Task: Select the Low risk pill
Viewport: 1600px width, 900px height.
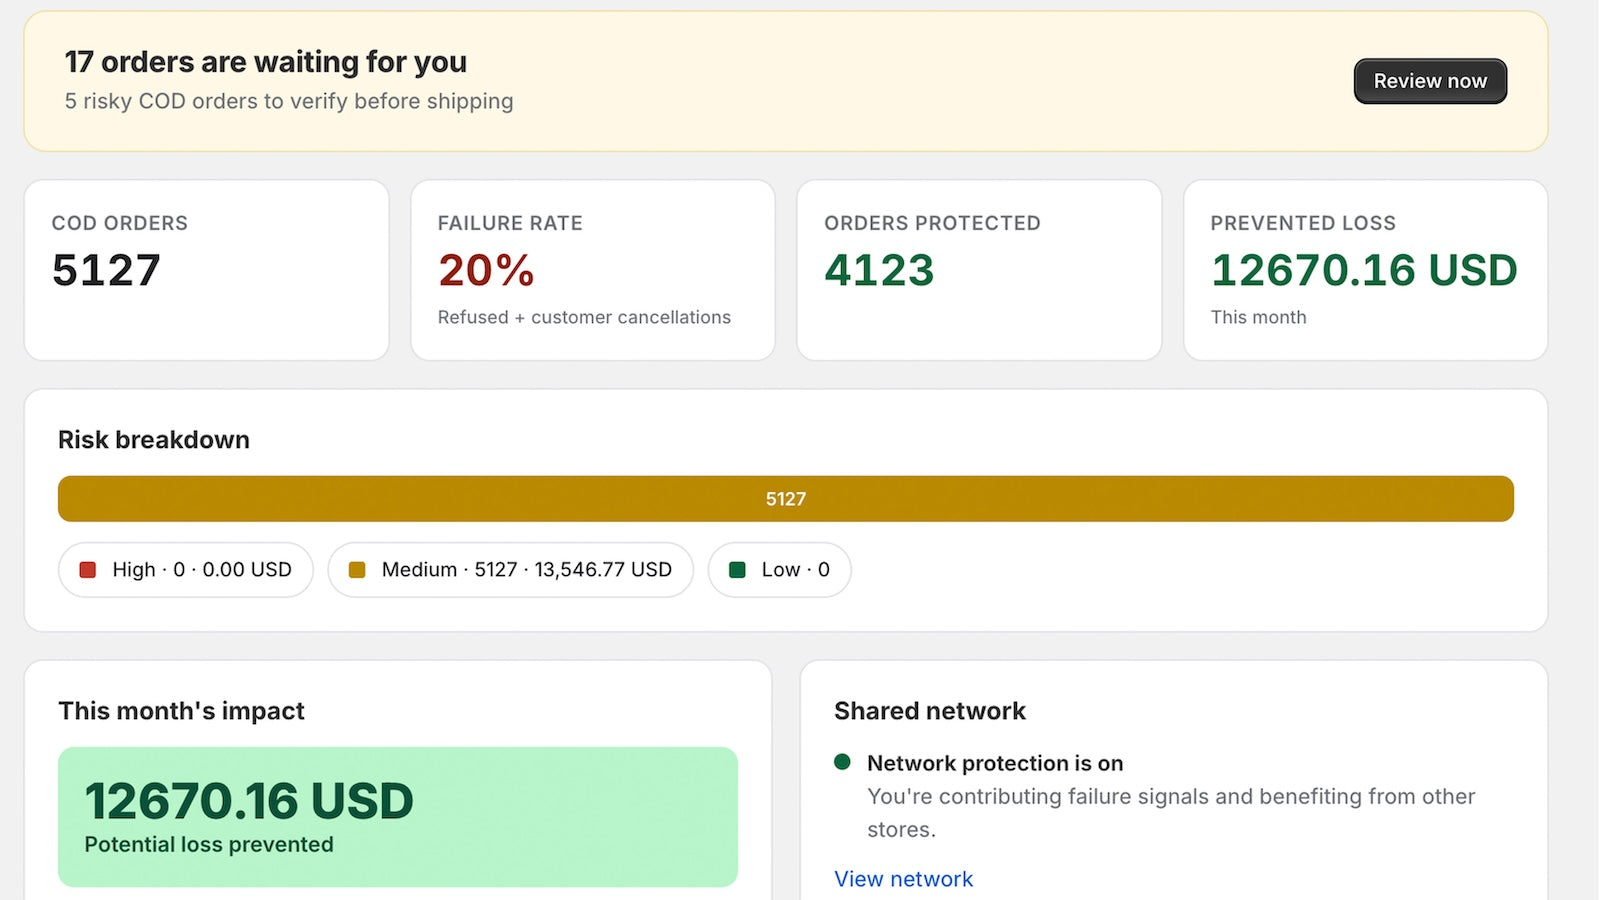Action: tap(779, 570)
